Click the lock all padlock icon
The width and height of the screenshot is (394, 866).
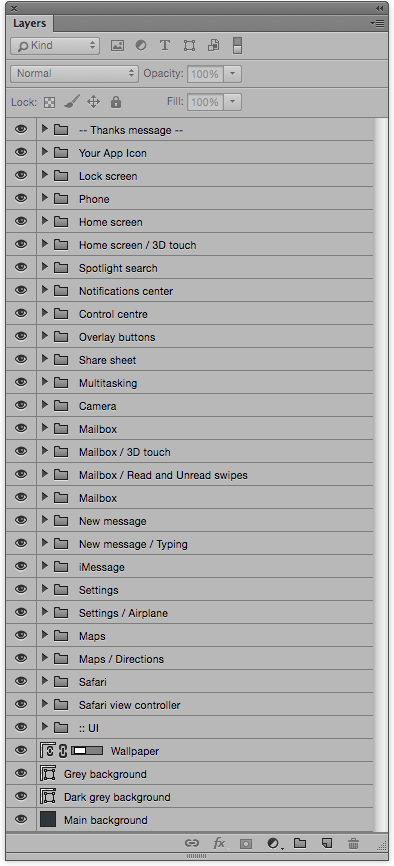115,102
